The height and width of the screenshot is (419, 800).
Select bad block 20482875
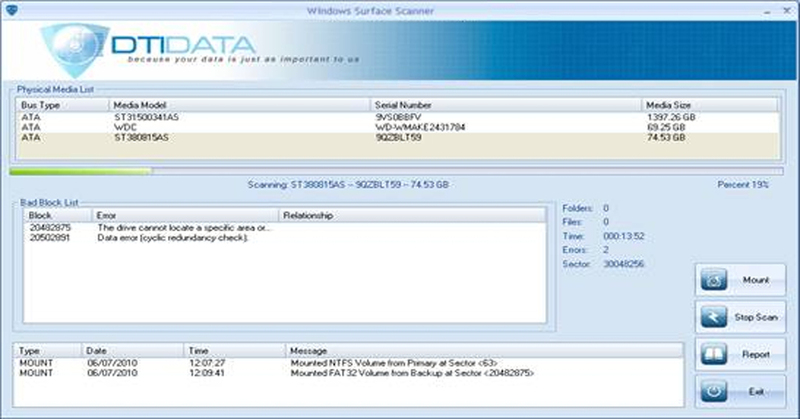pos(50,228)
